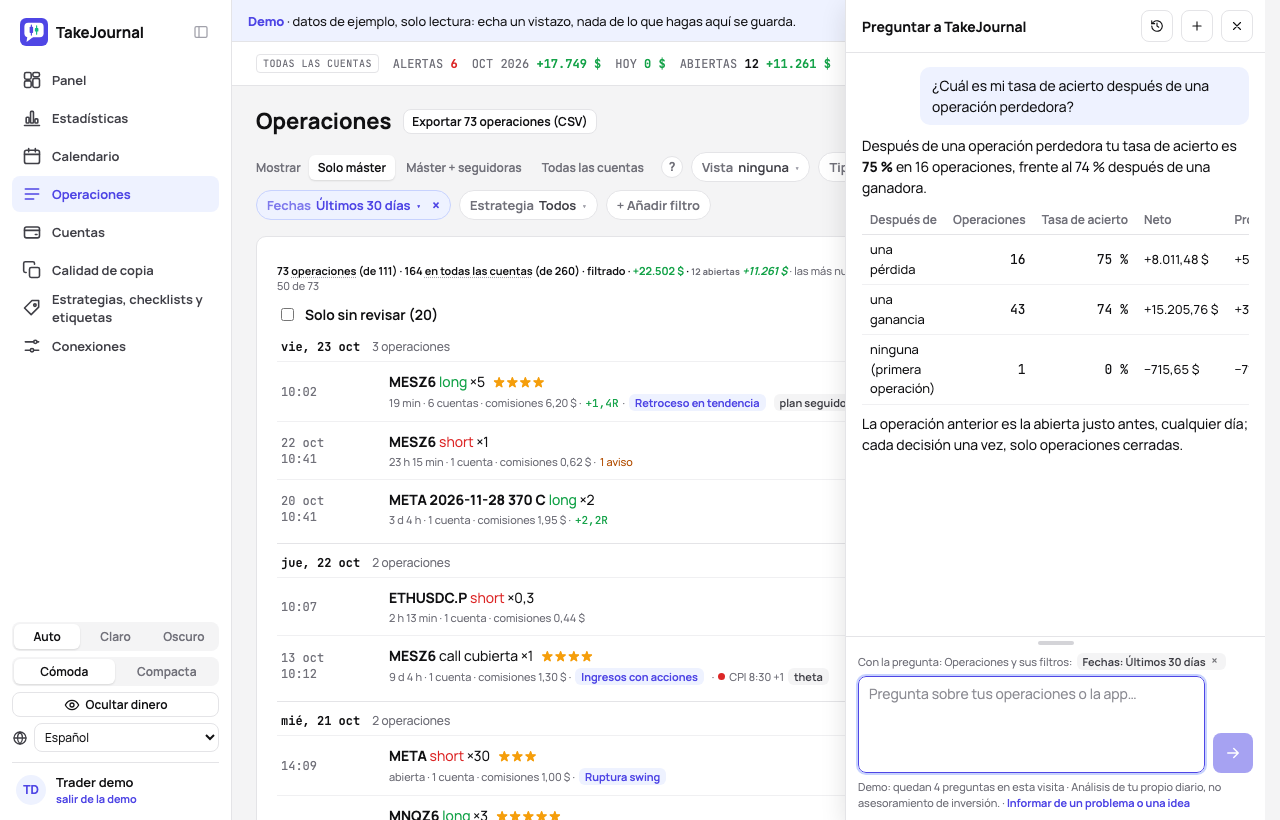Start new chat with plus icon

click(x=1197, y=26)
